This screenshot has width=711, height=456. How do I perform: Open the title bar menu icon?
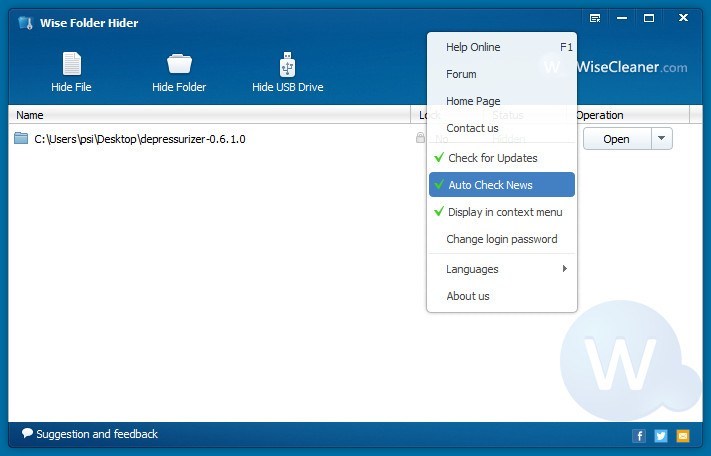(x=595, y=18)
